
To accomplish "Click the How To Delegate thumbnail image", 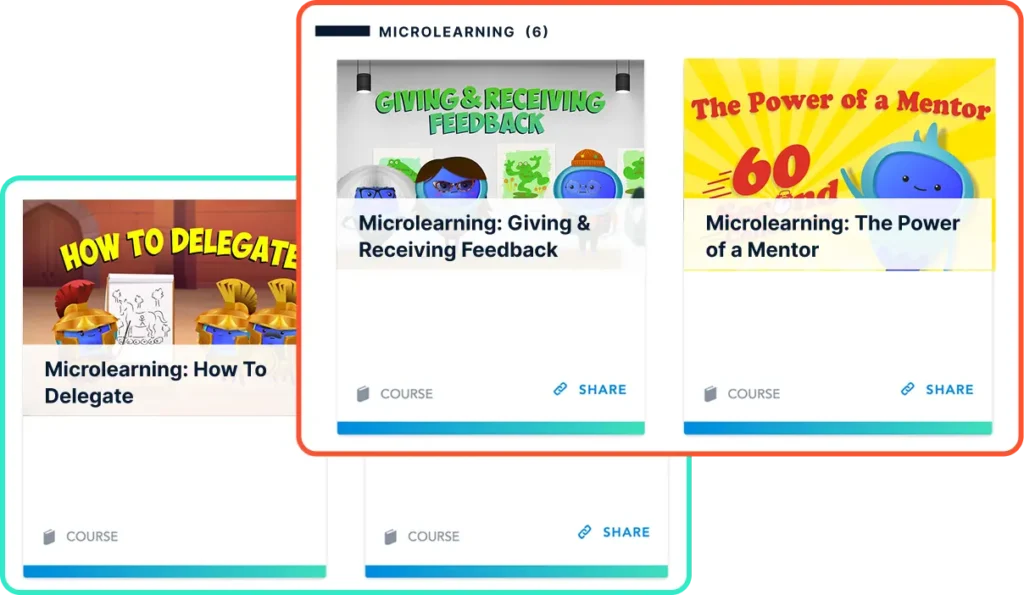I will [160, 272].
